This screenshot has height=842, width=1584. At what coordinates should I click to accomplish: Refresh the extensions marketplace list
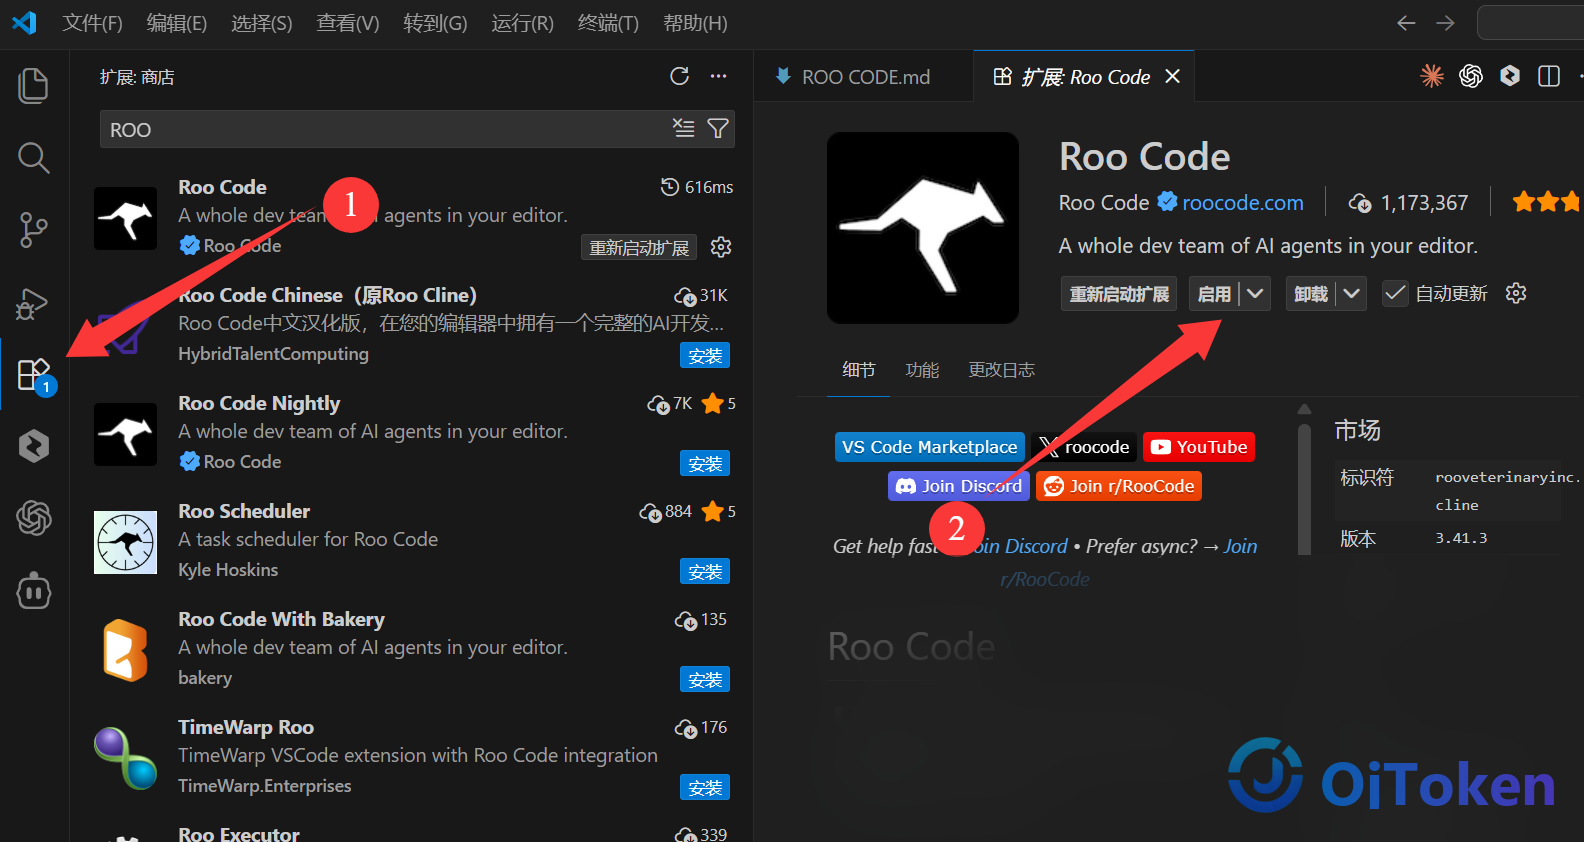coord(680,76)
